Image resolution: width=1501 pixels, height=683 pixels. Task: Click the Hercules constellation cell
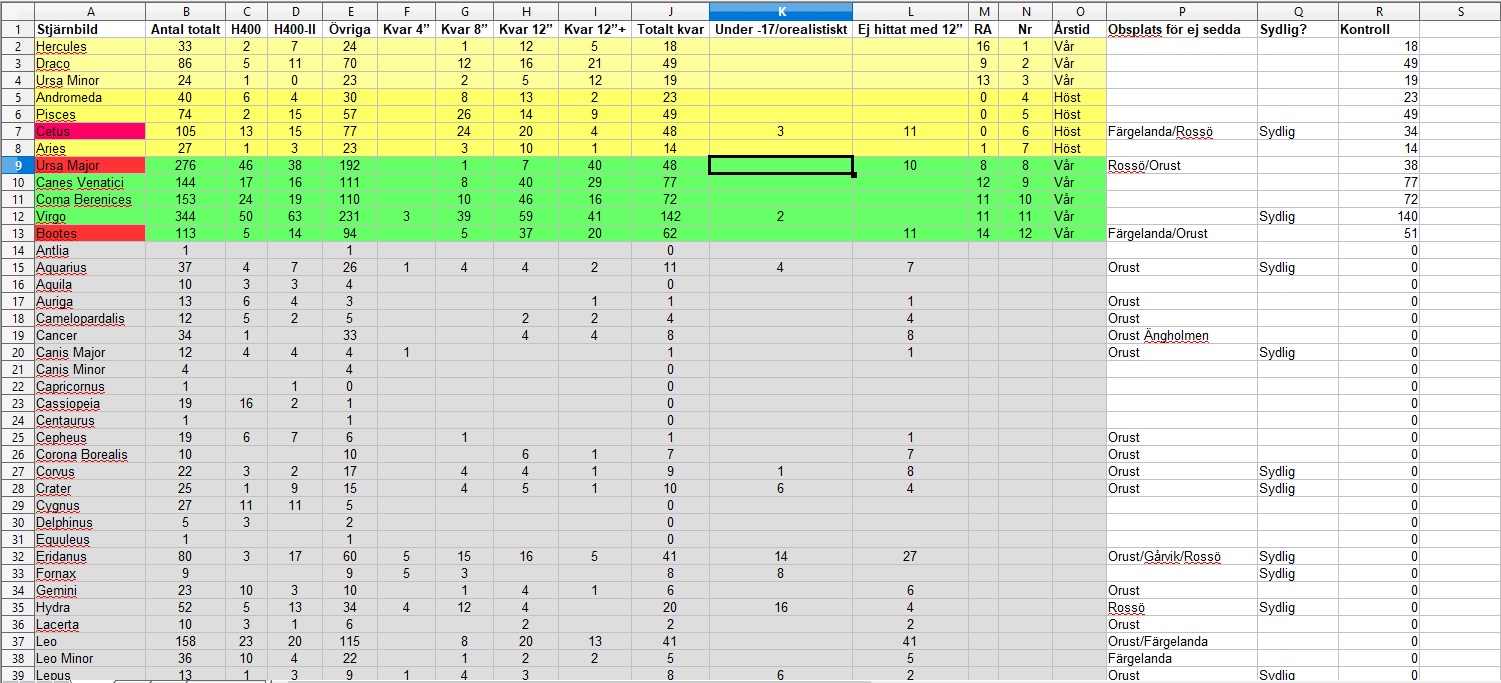(89, 47)
